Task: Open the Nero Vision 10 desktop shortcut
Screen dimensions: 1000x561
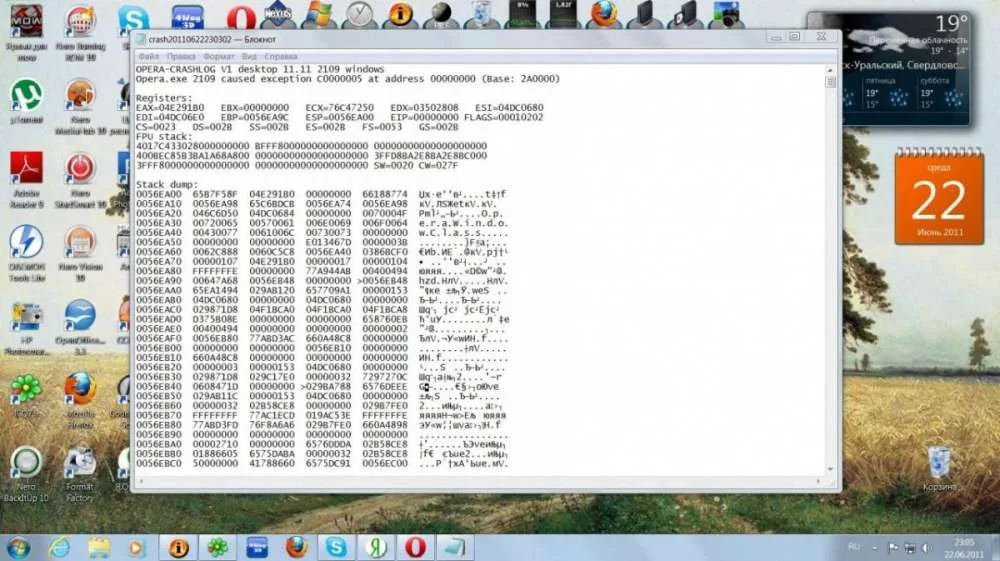Action: click(80, 254)
